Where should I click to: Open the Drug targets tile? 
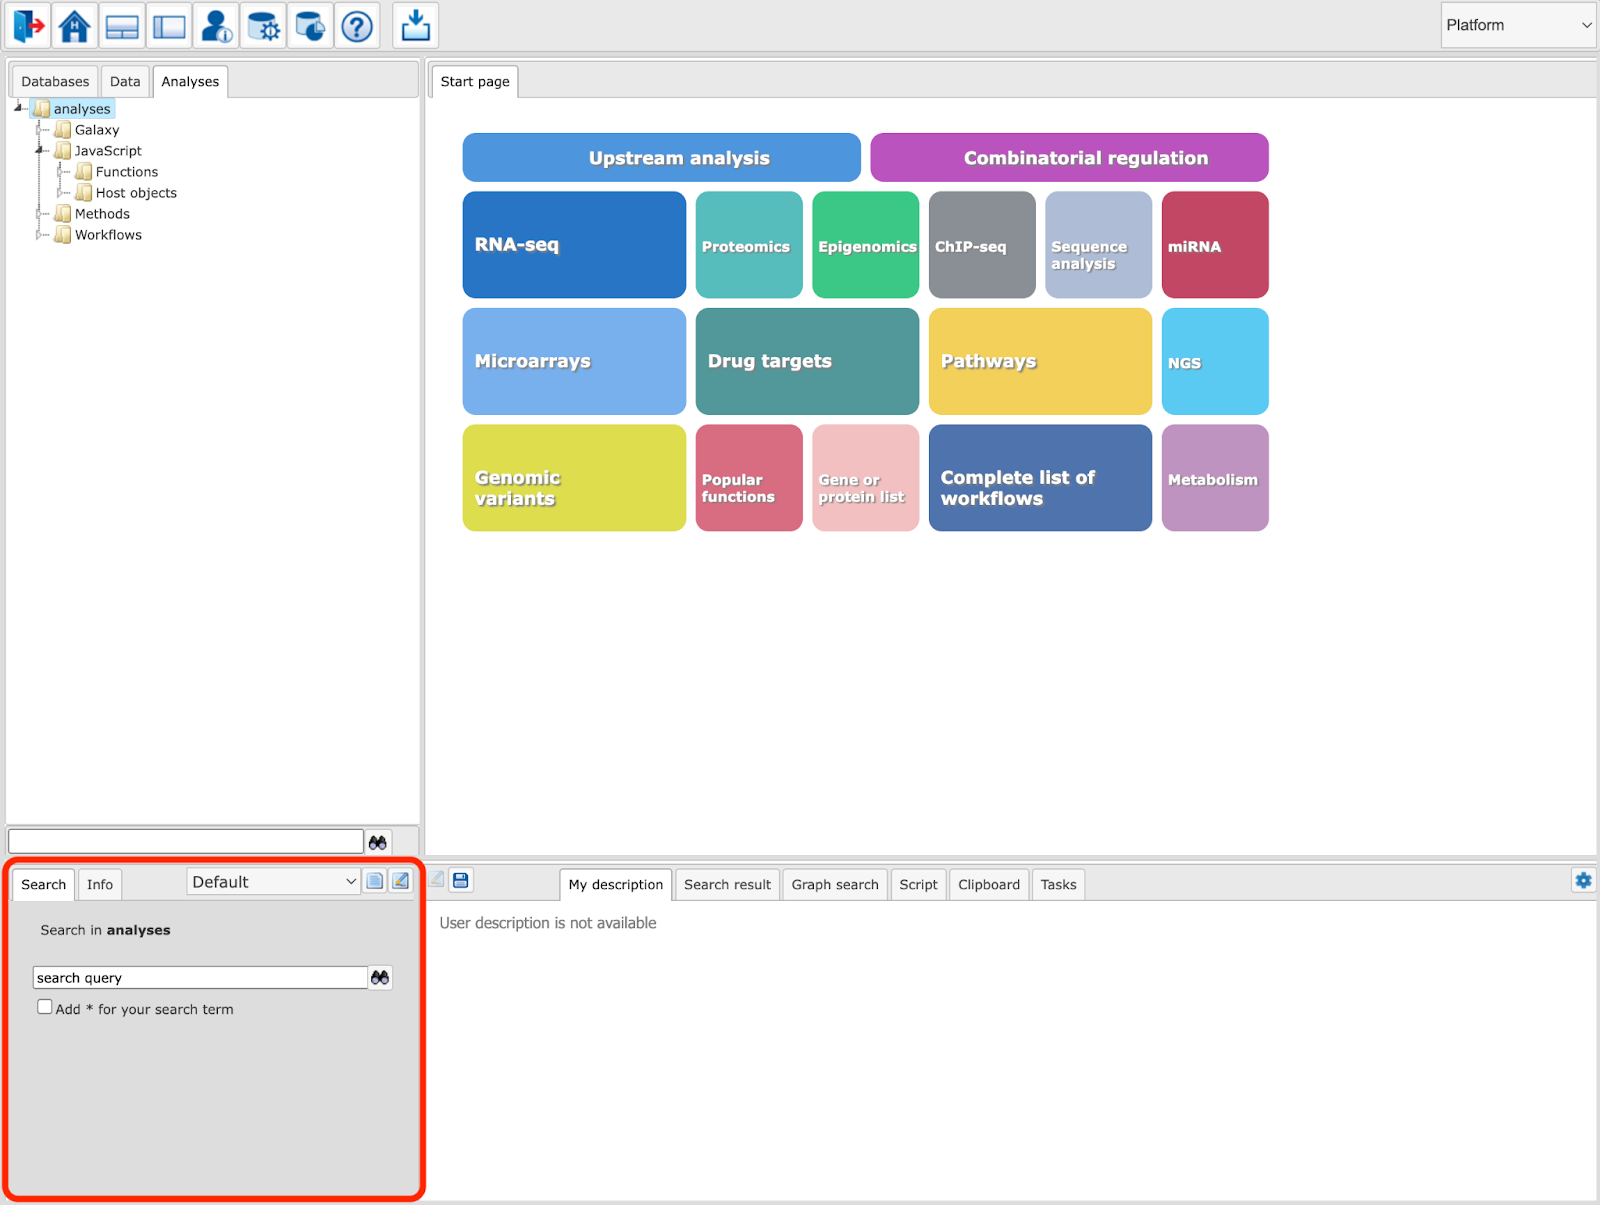(807, 361)
